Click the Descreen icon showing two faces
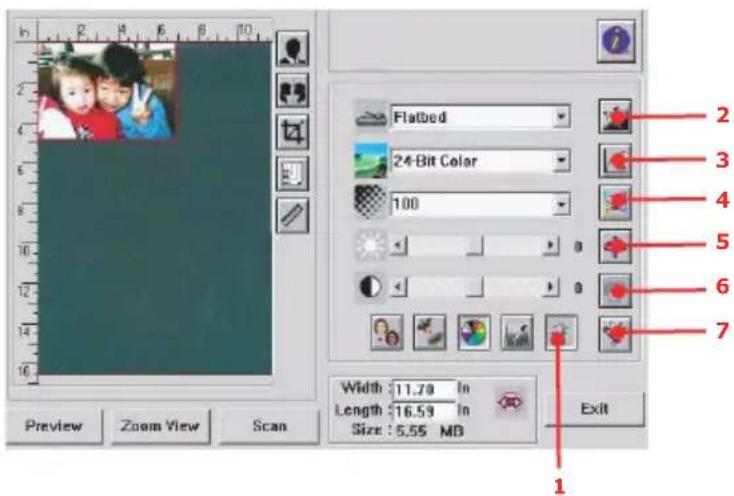Screen dimensions: 734x496 point(387,333)
